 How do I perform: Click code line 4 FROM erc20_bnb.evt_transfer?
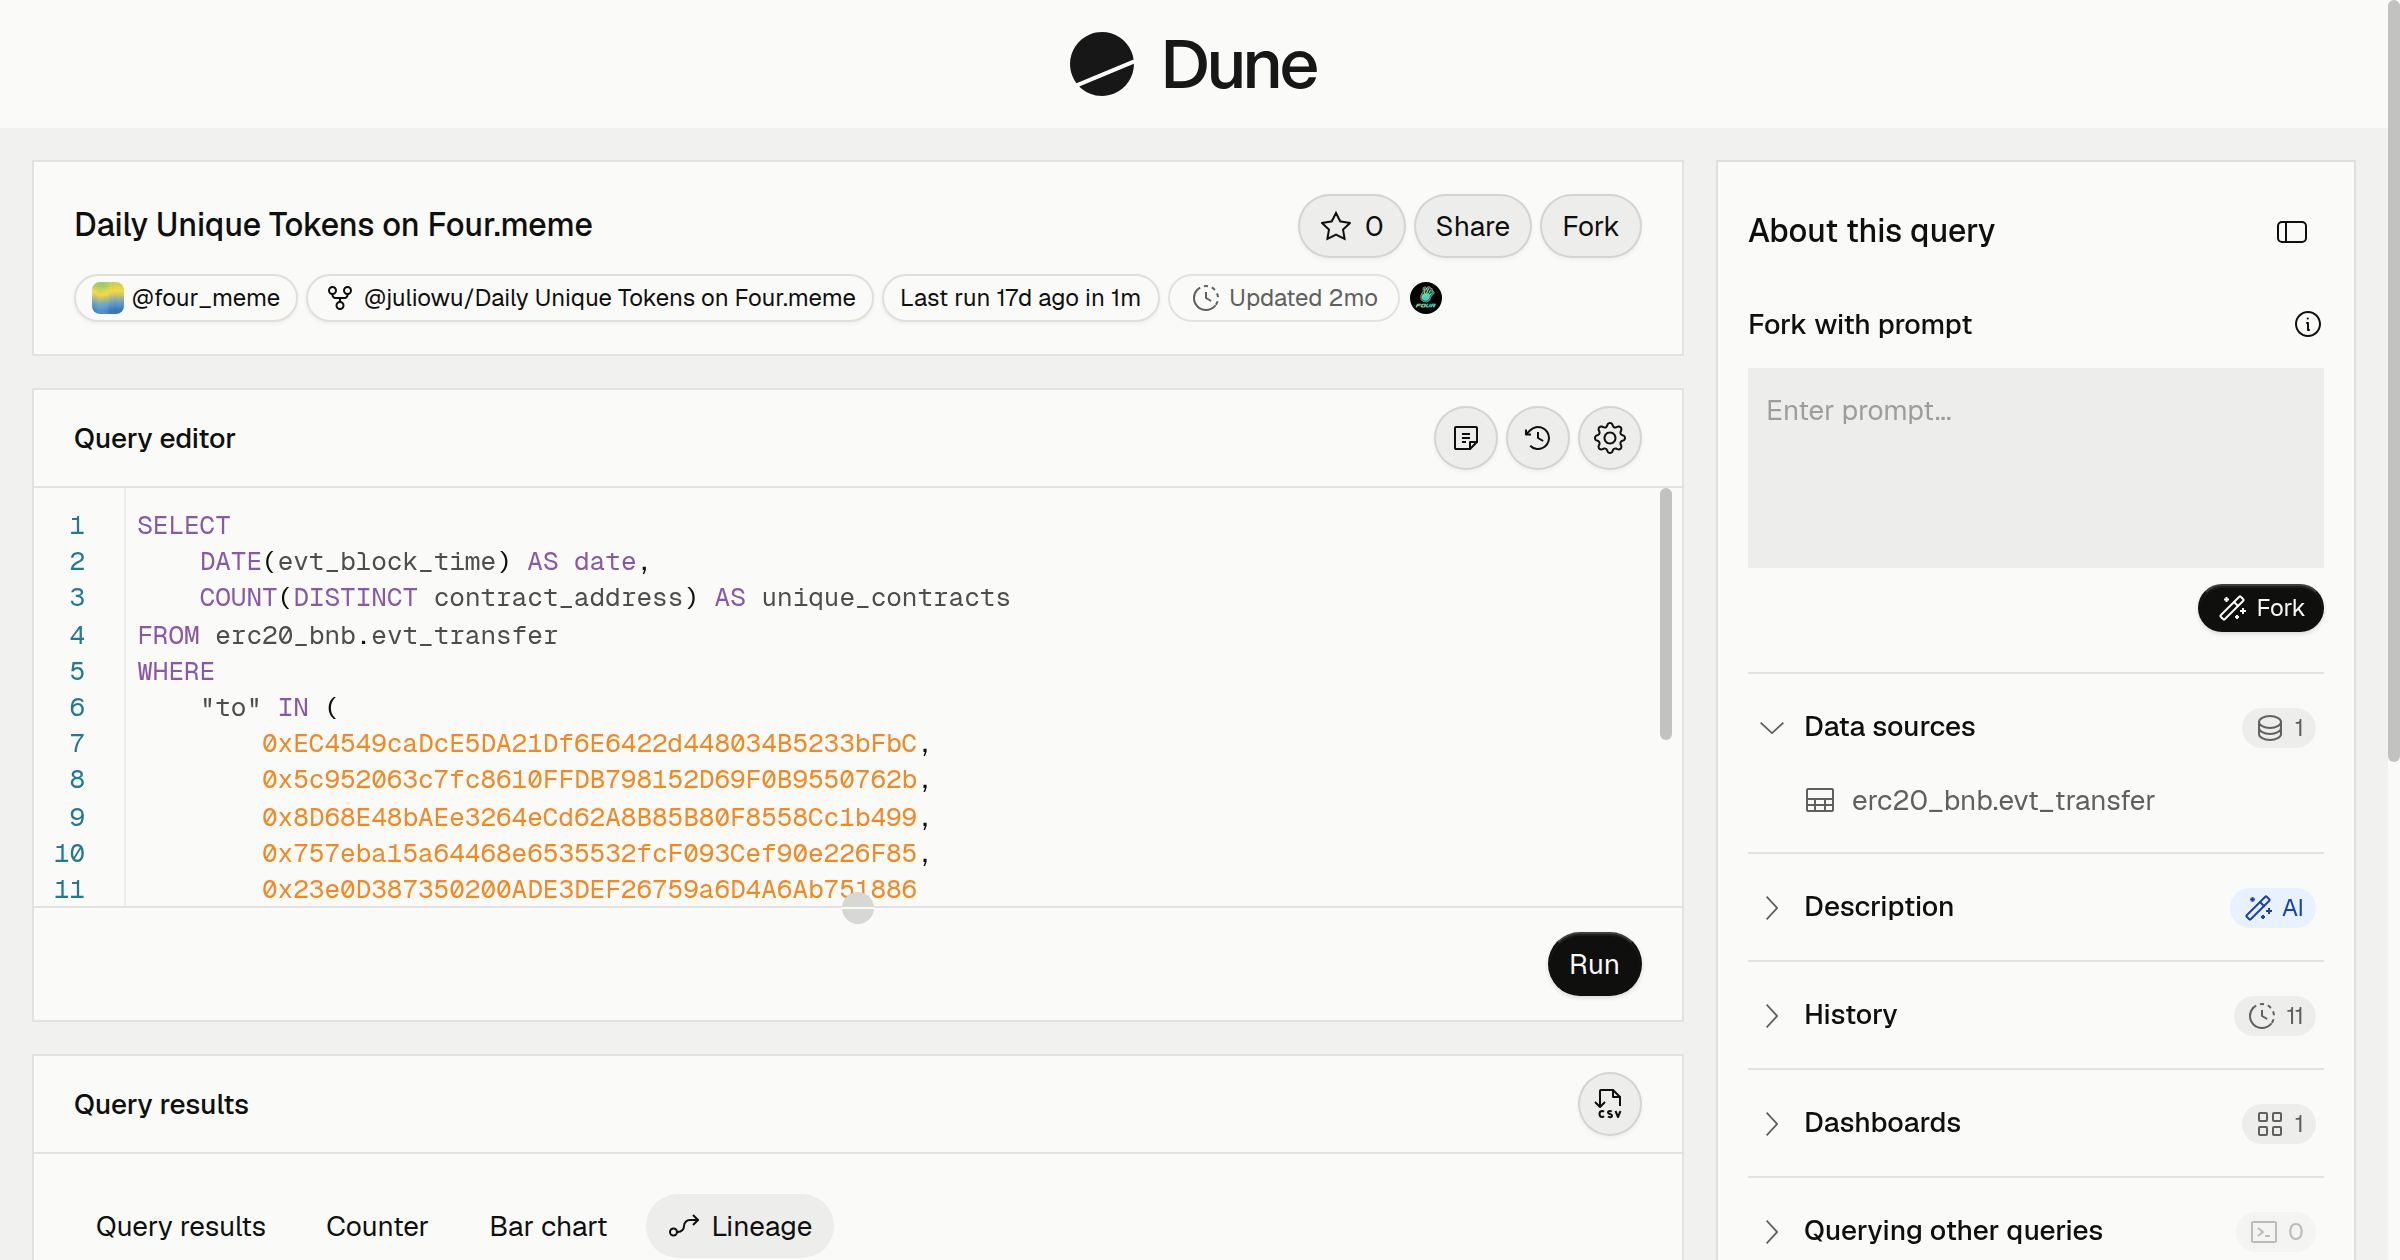click(348, 635)
